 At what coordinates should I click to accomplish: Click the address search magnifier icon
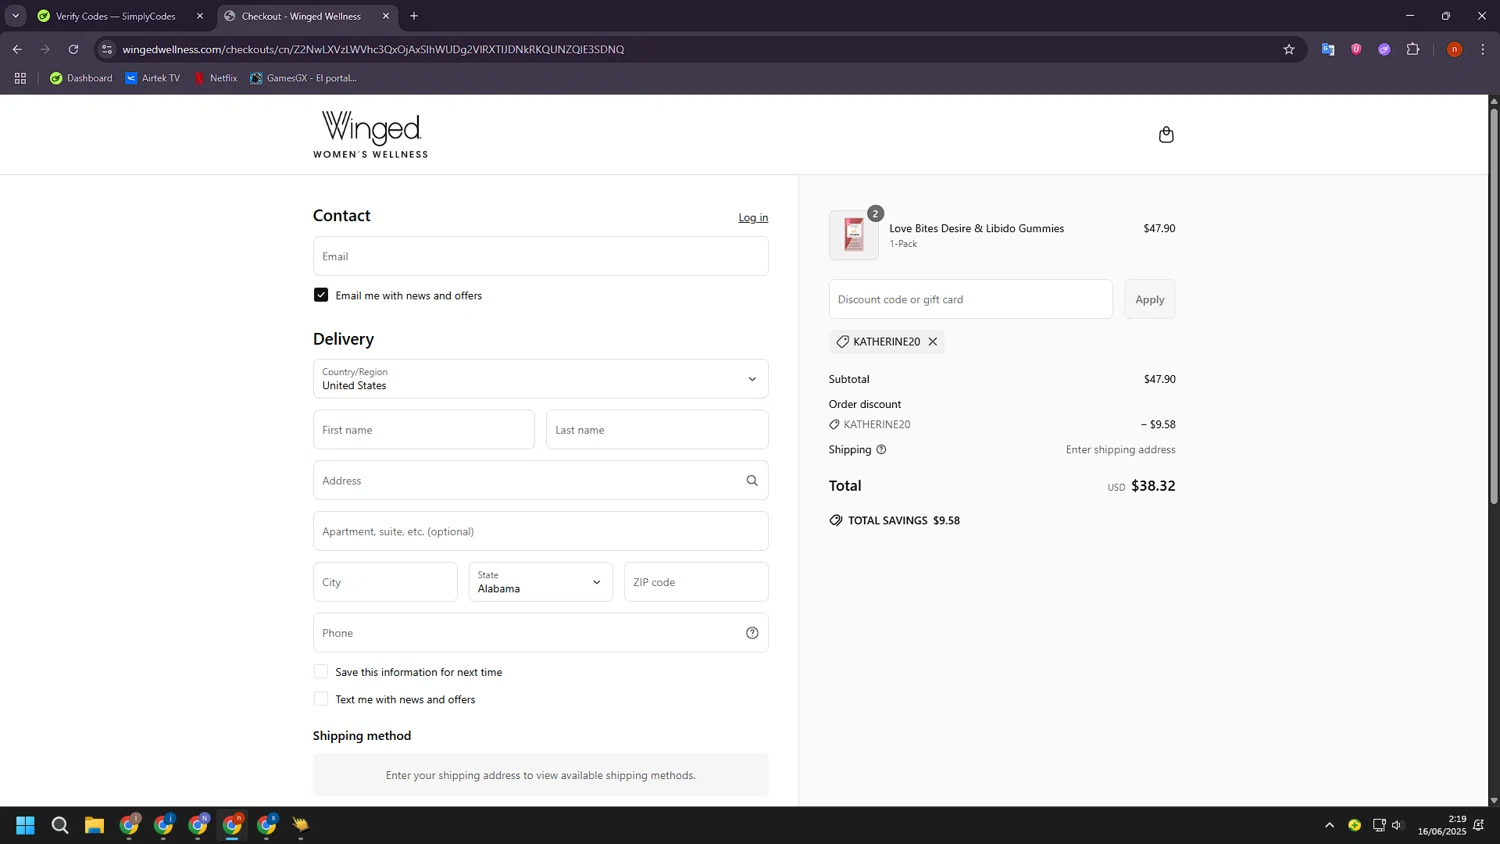752,481
